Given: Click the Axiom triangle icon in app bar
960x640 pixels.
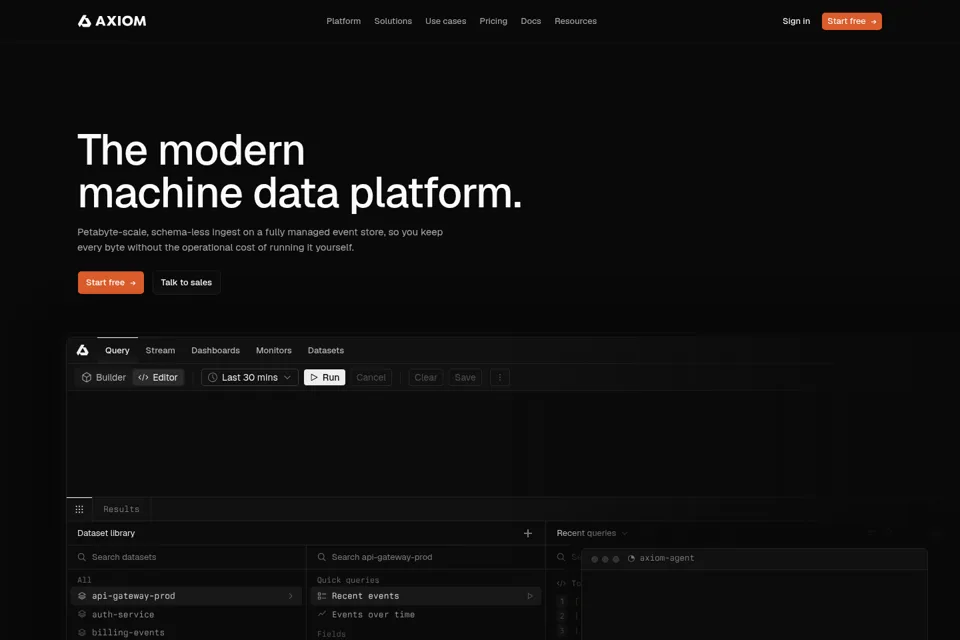Looking at the screenshot, I should [83, 350].
